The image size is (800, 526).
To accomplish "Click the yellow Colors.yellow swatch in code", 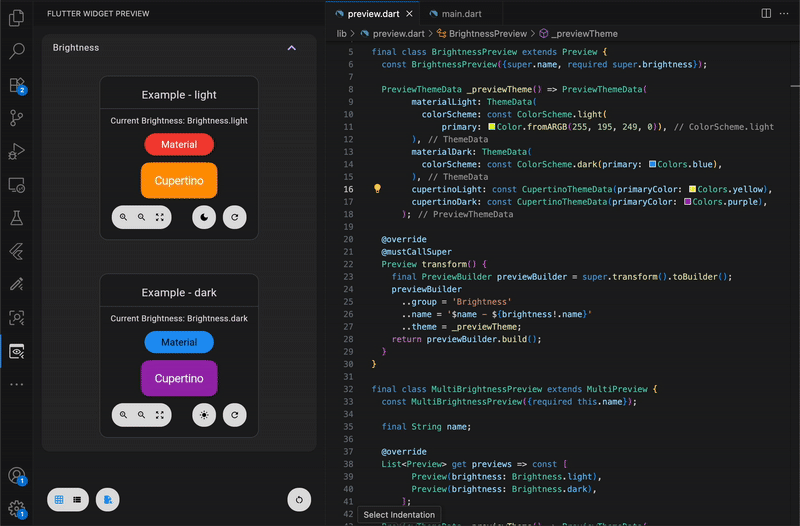I will pos(692,188).
